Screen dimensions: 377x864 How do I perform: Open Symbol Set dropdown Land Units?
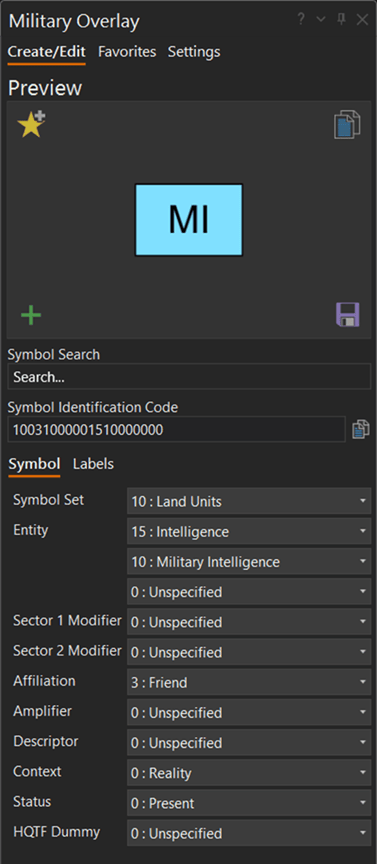[249, 501]
